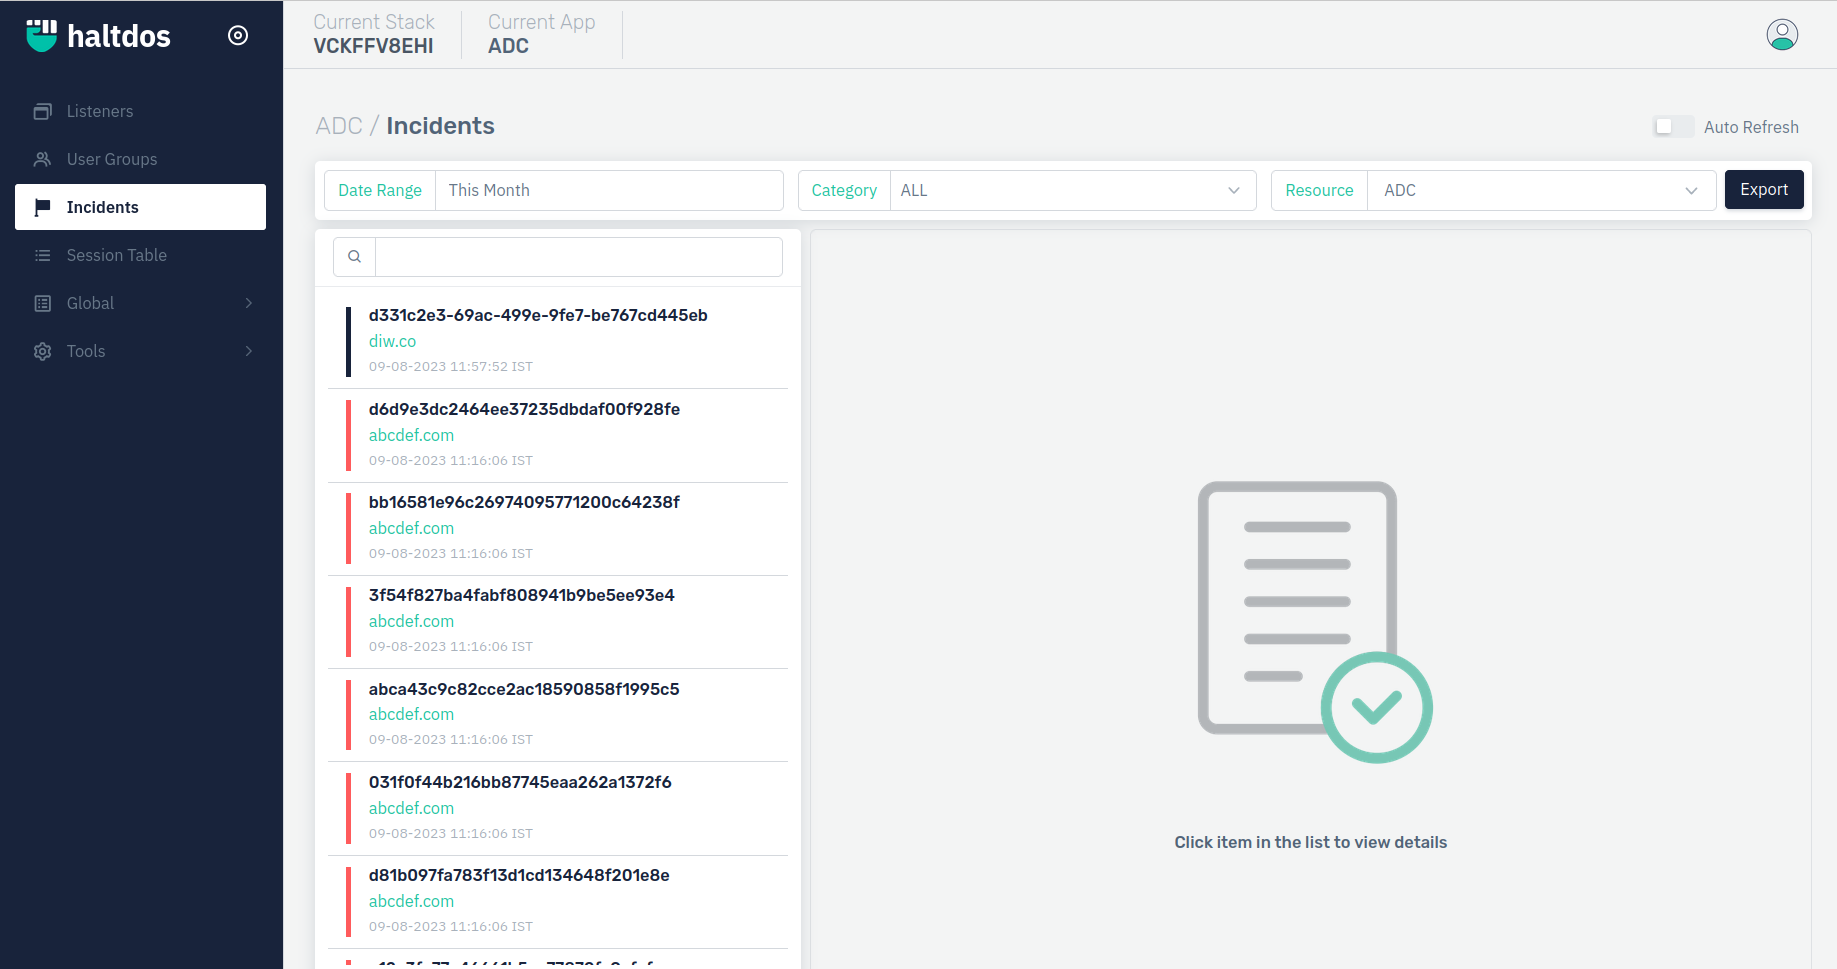Screen dimensions: 1837x969
Task: Click the Global sidebar icon
Action: 42,303
